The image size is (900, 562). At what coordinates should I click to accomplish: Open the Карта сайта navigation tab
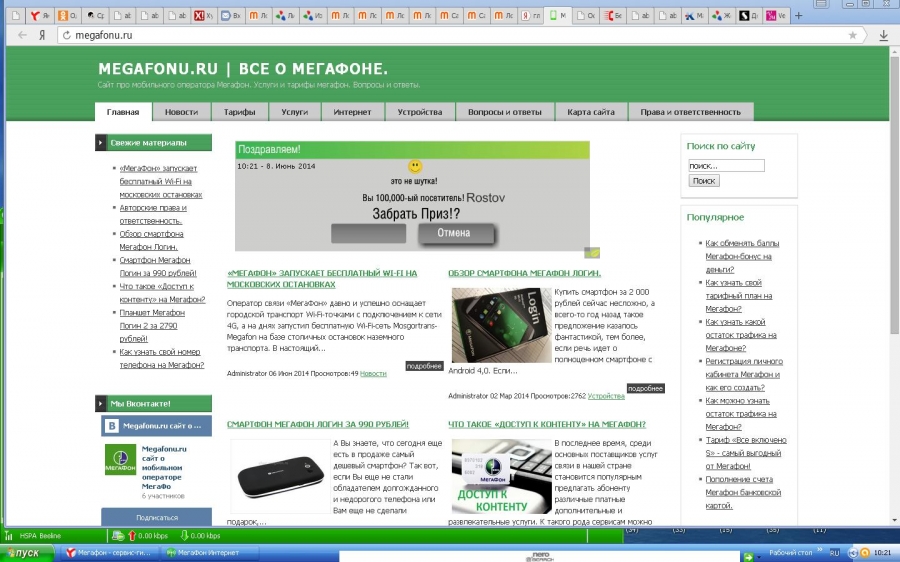pos(591,112)
